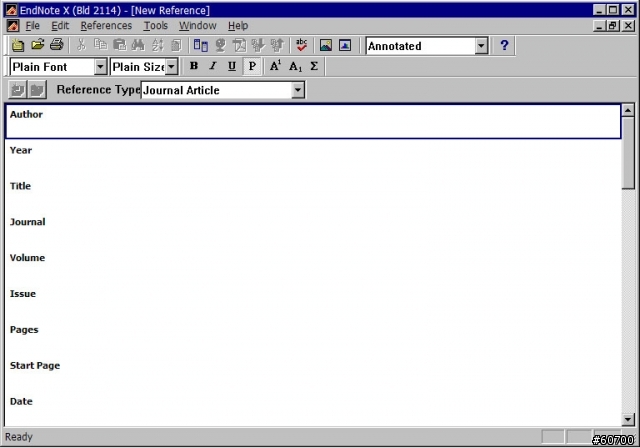Image resolution: width=640 pixels, height=448 pixels.
Task: Open the File menu
Action: [32, 26]
